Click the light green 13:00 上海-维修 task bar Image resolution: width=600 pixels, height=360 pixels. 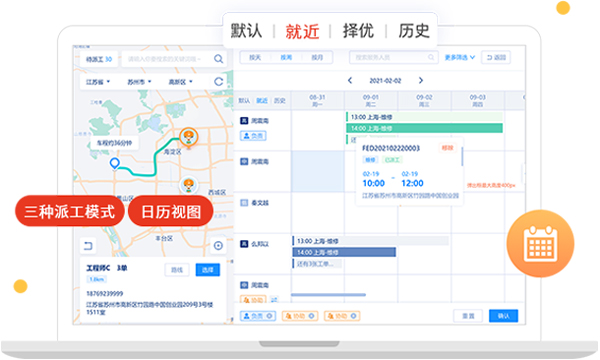(424, 117)
